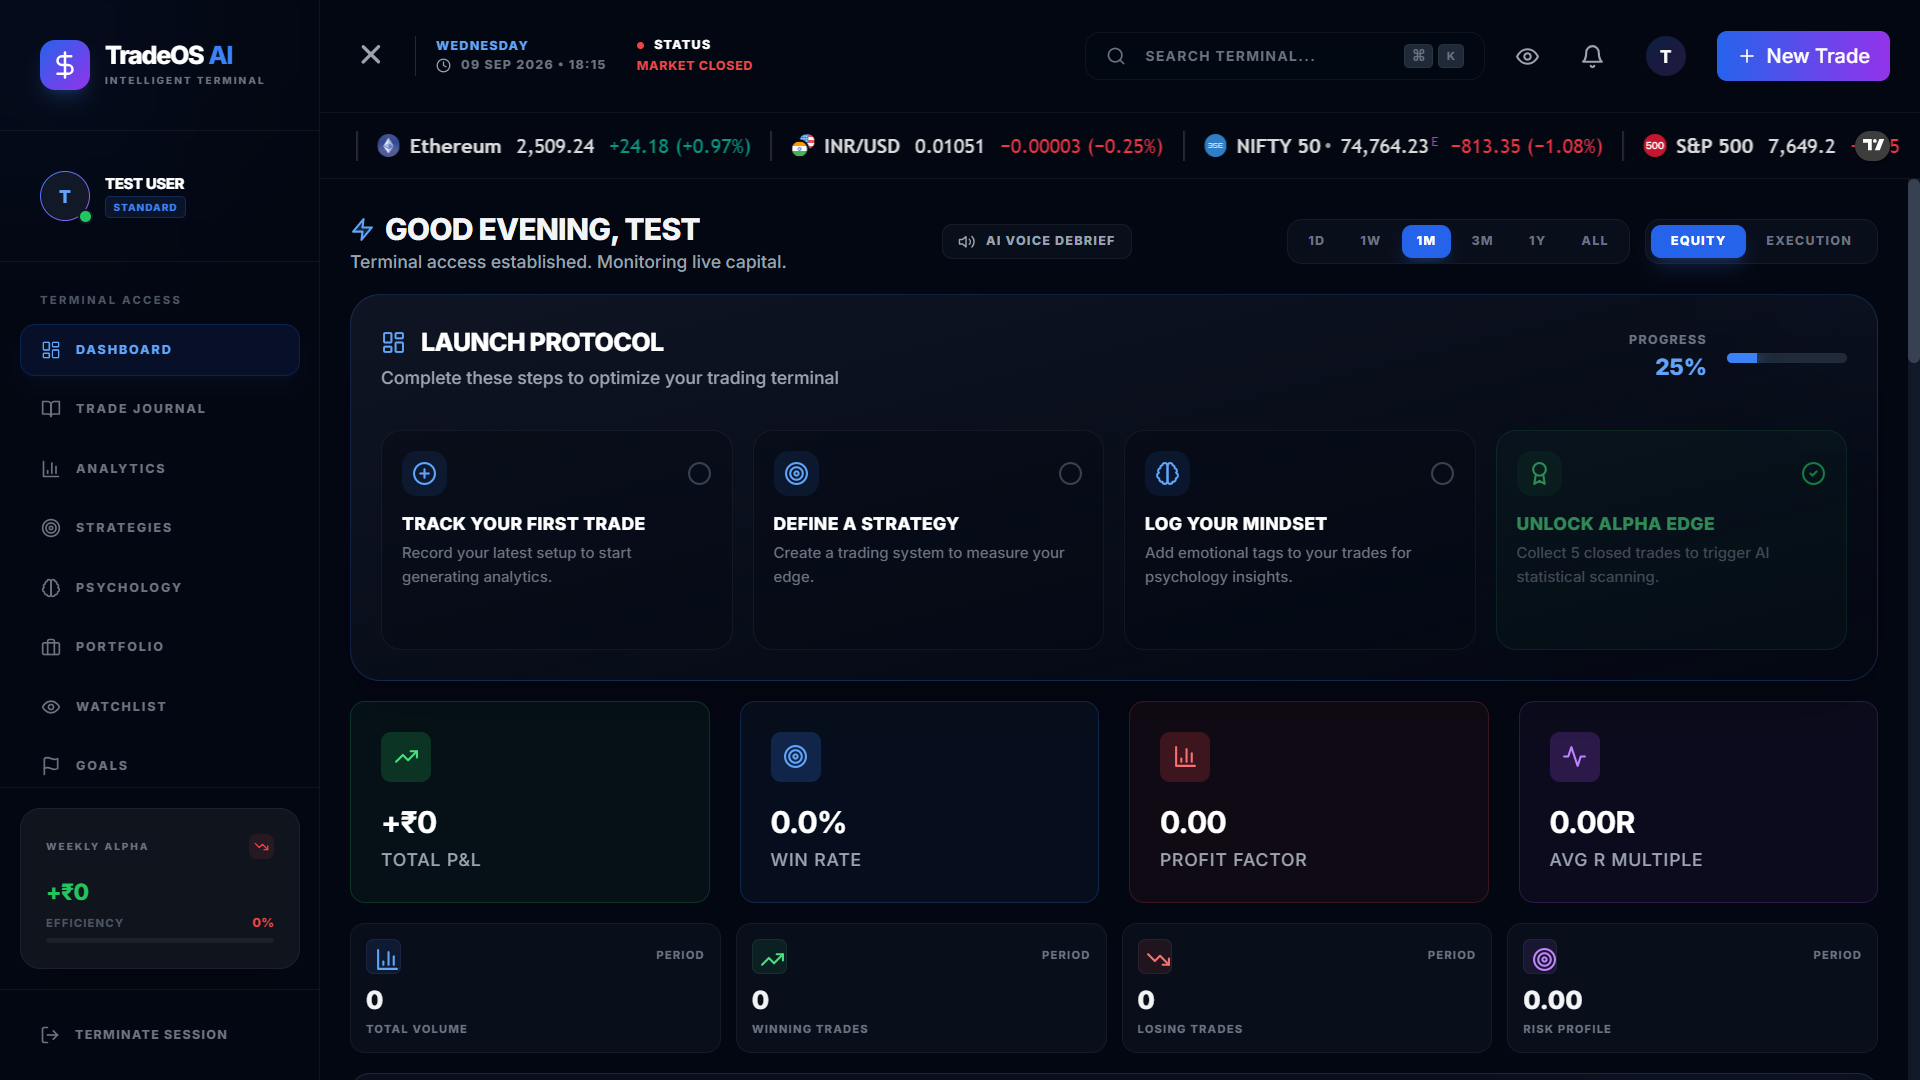
Task: Click the MARKET CLOSED status text
Action: 694,66
